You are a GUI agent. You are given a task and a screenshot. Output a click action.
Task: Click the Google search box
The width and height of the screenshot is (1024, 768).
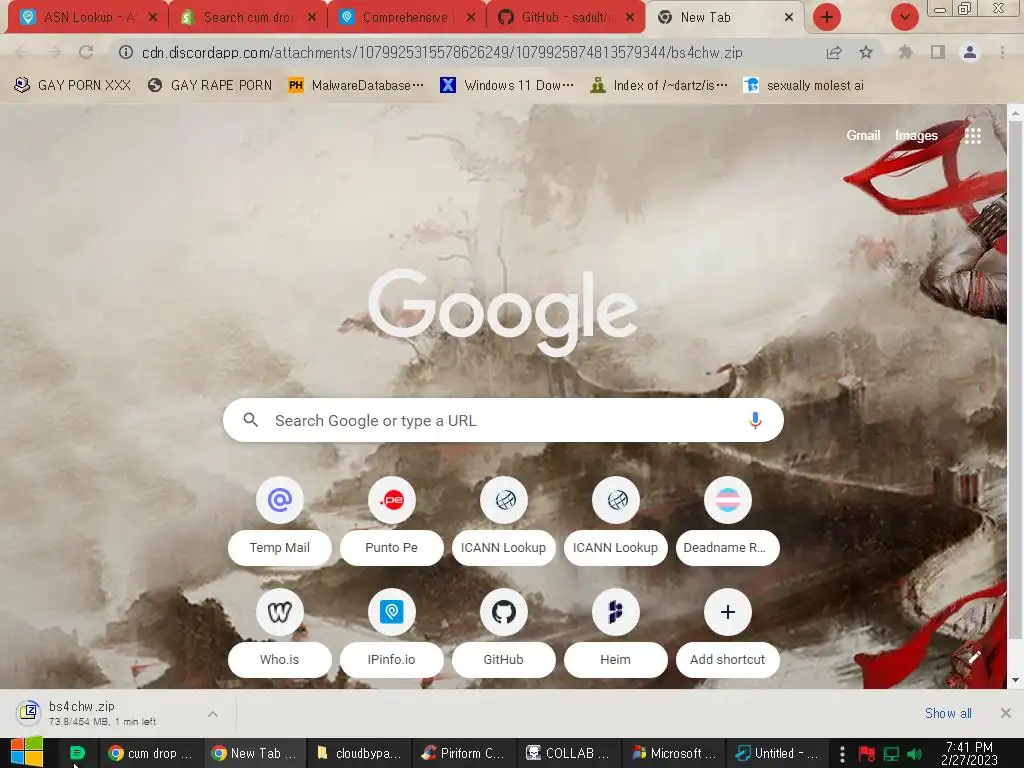click(503, 420)
